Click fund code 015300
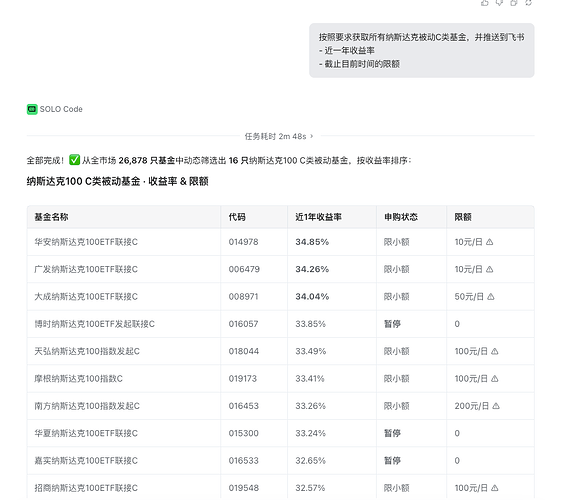Viewport: 585px width, 500px height. pyautogui.click(x=244, y=433)
